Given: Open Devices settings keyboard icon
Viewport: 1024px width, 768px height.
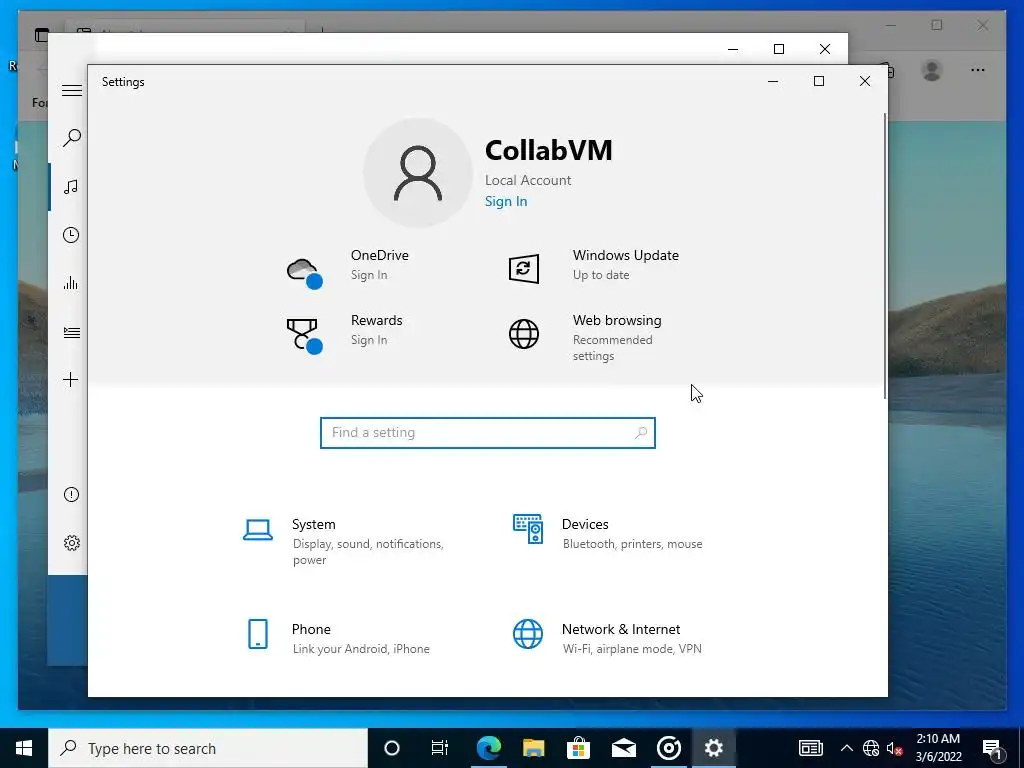Looking at the screenshot, I should (528, 529).
